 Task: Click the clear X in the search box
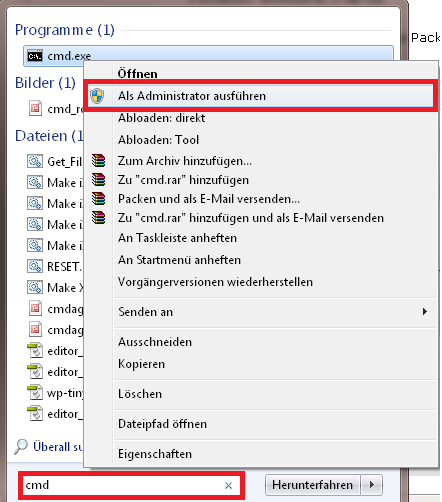point(228,485)
